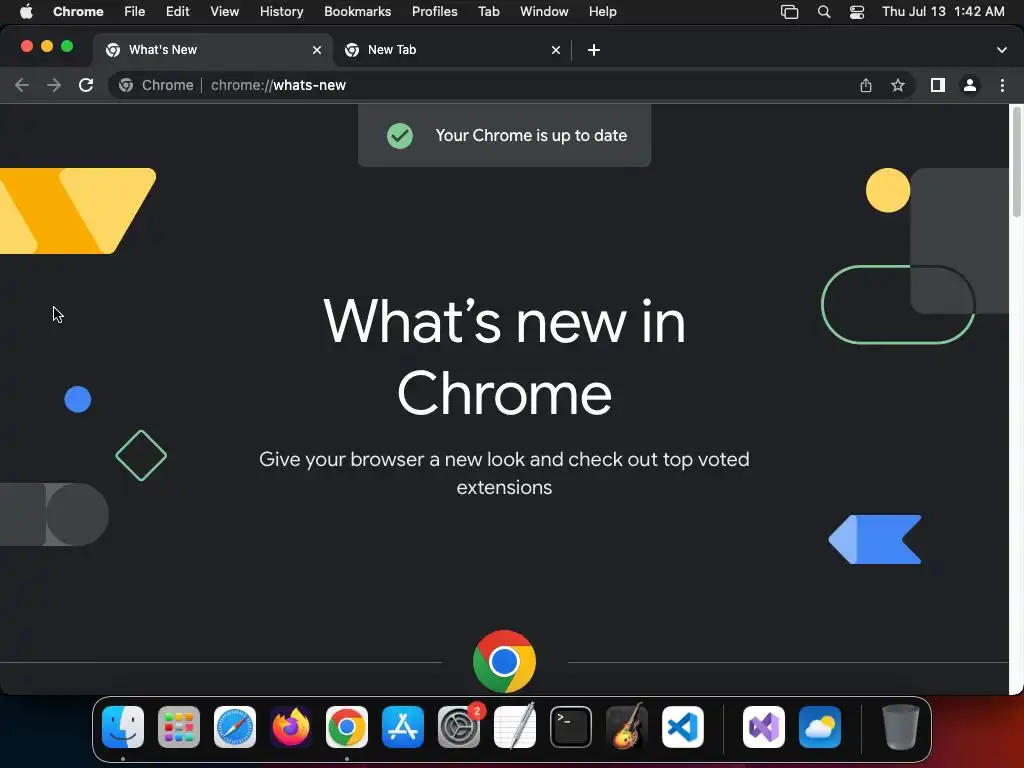Click the forward navigation arrow
Viewport: 1024px width, 768px height.
tap(54, 86)
